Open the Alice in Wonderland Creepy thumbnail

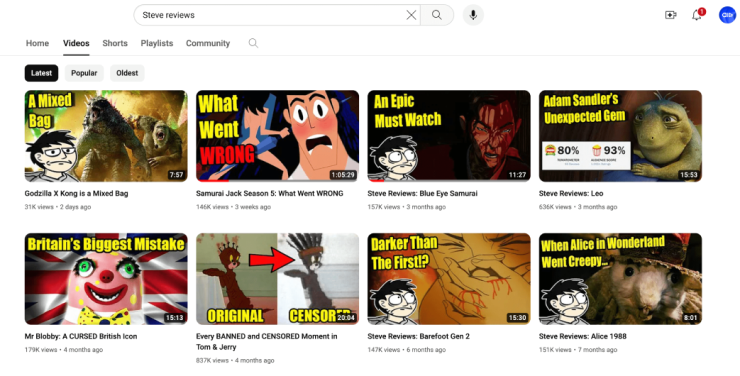[x=620, y=279]
